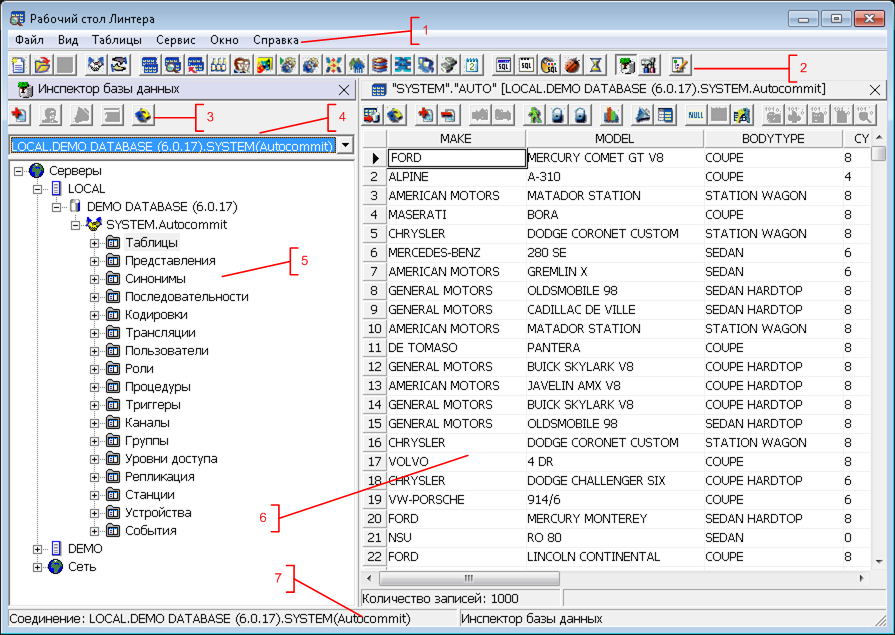This screenshot has width=895, height=635.
Task: Click the blue prism icon in table toolbar
Action: coord(643,115)
